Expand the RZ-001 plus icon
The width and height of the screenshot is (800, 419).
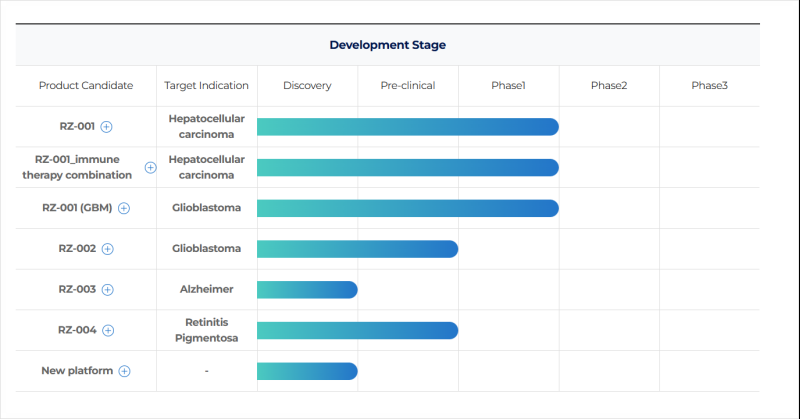pyautogui.click(x=107, y=127)
